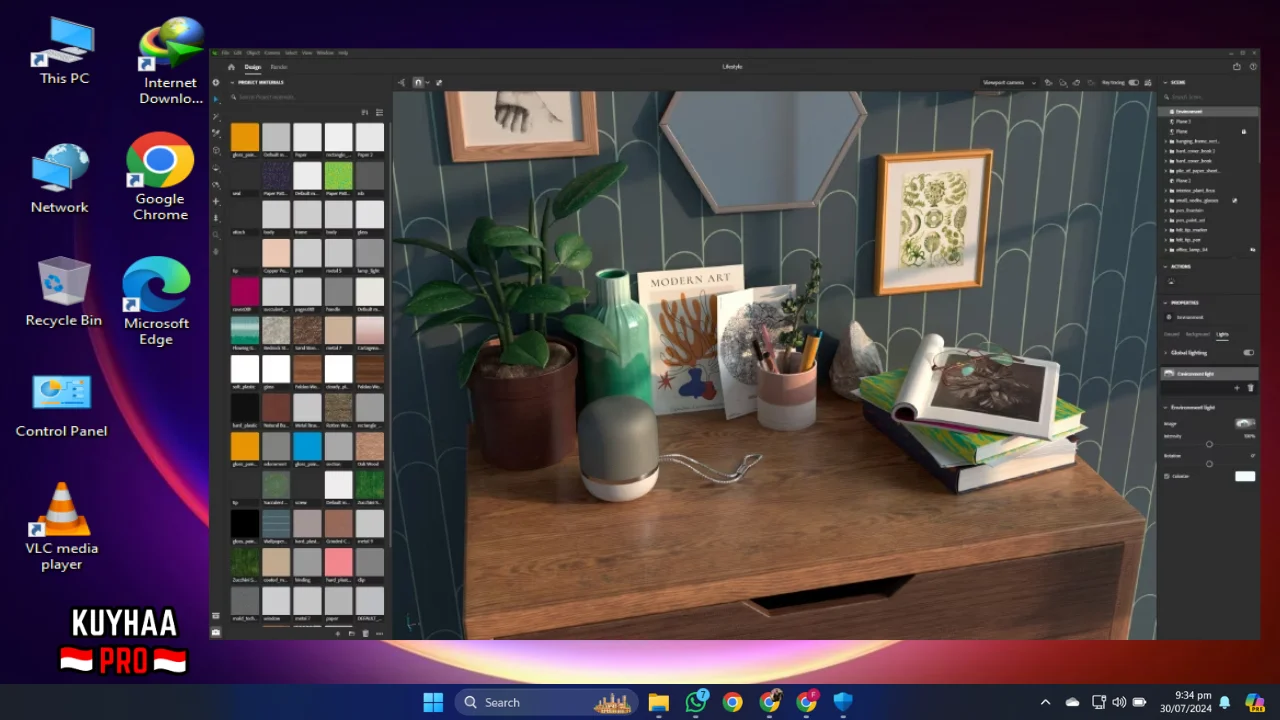Image resolution: width=1280 pixels, height=720 pixels.
Task: Open Windows Security shield in taskbar
Action: point(843,702)
